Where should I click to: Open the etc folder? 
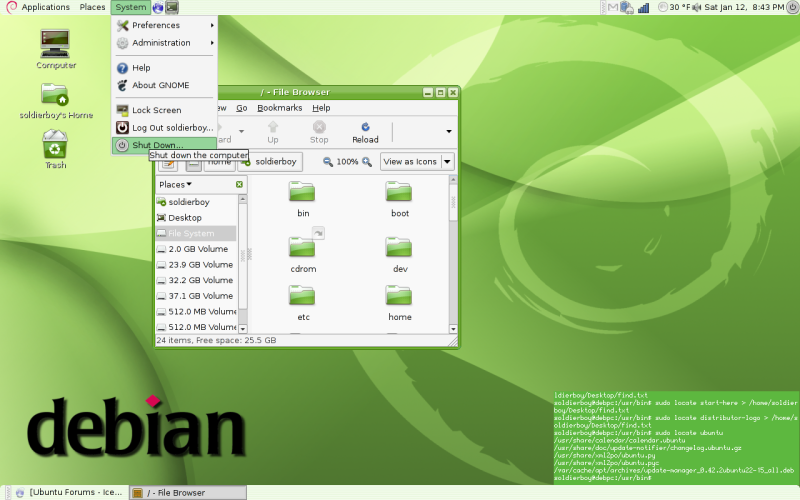pos(303,303)
